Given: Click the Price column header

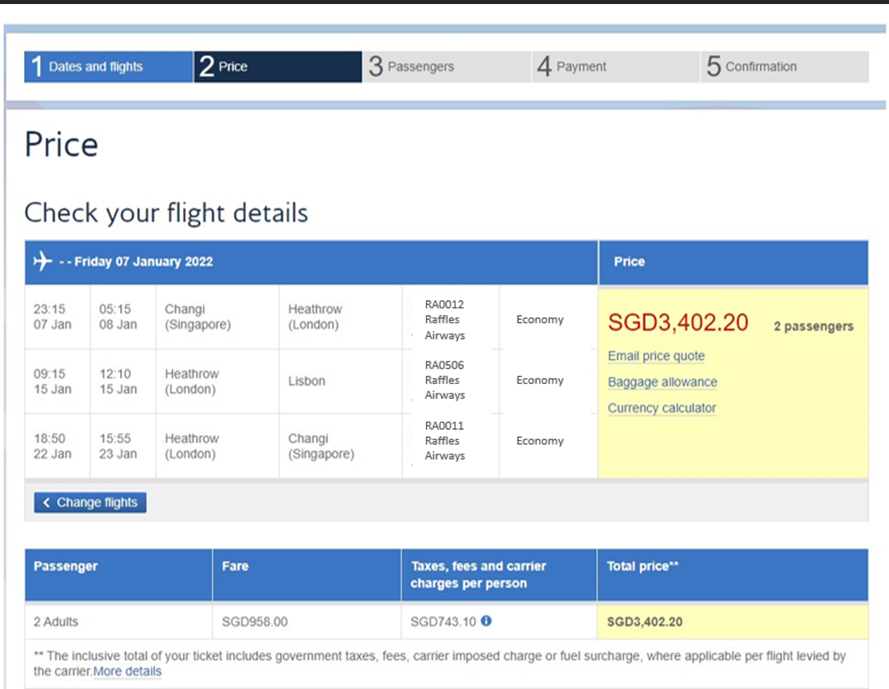Looking at the screenshot, I should coord(629,261).
